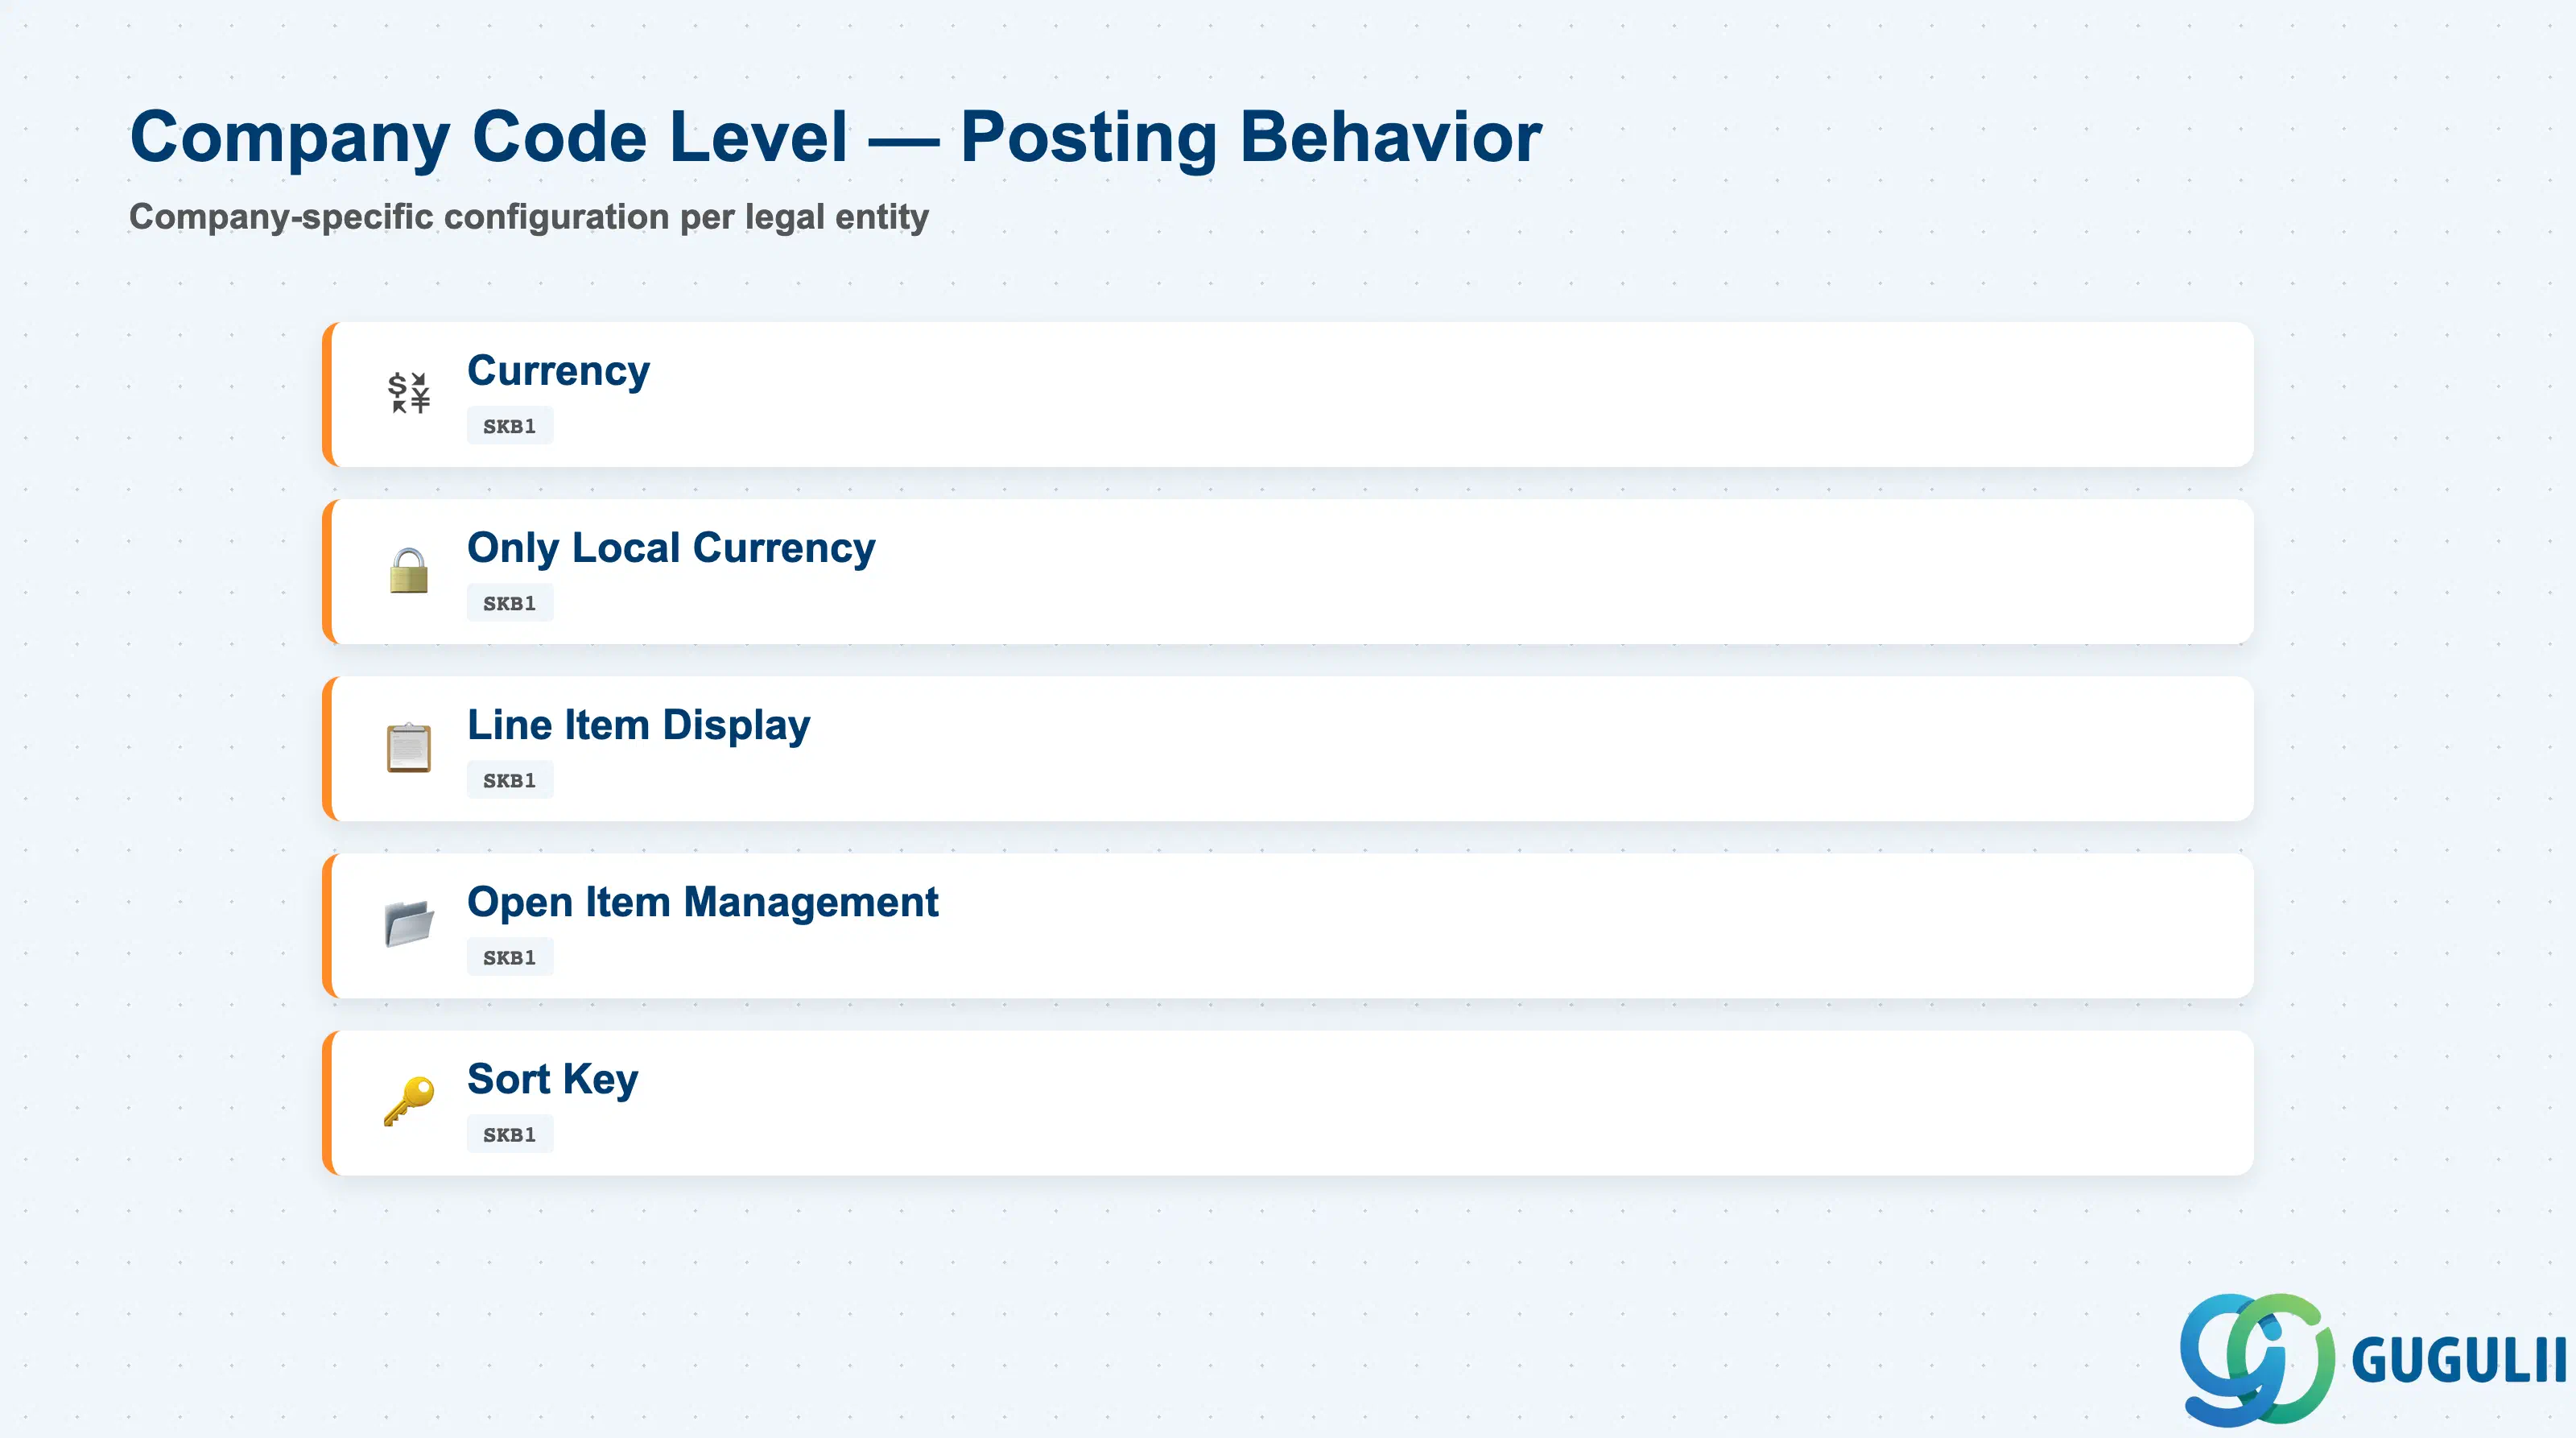Click the SKB1 tag under Open Item Management
The height and width of the screenshot is (1438, 2576).
[x=510, y=957]
